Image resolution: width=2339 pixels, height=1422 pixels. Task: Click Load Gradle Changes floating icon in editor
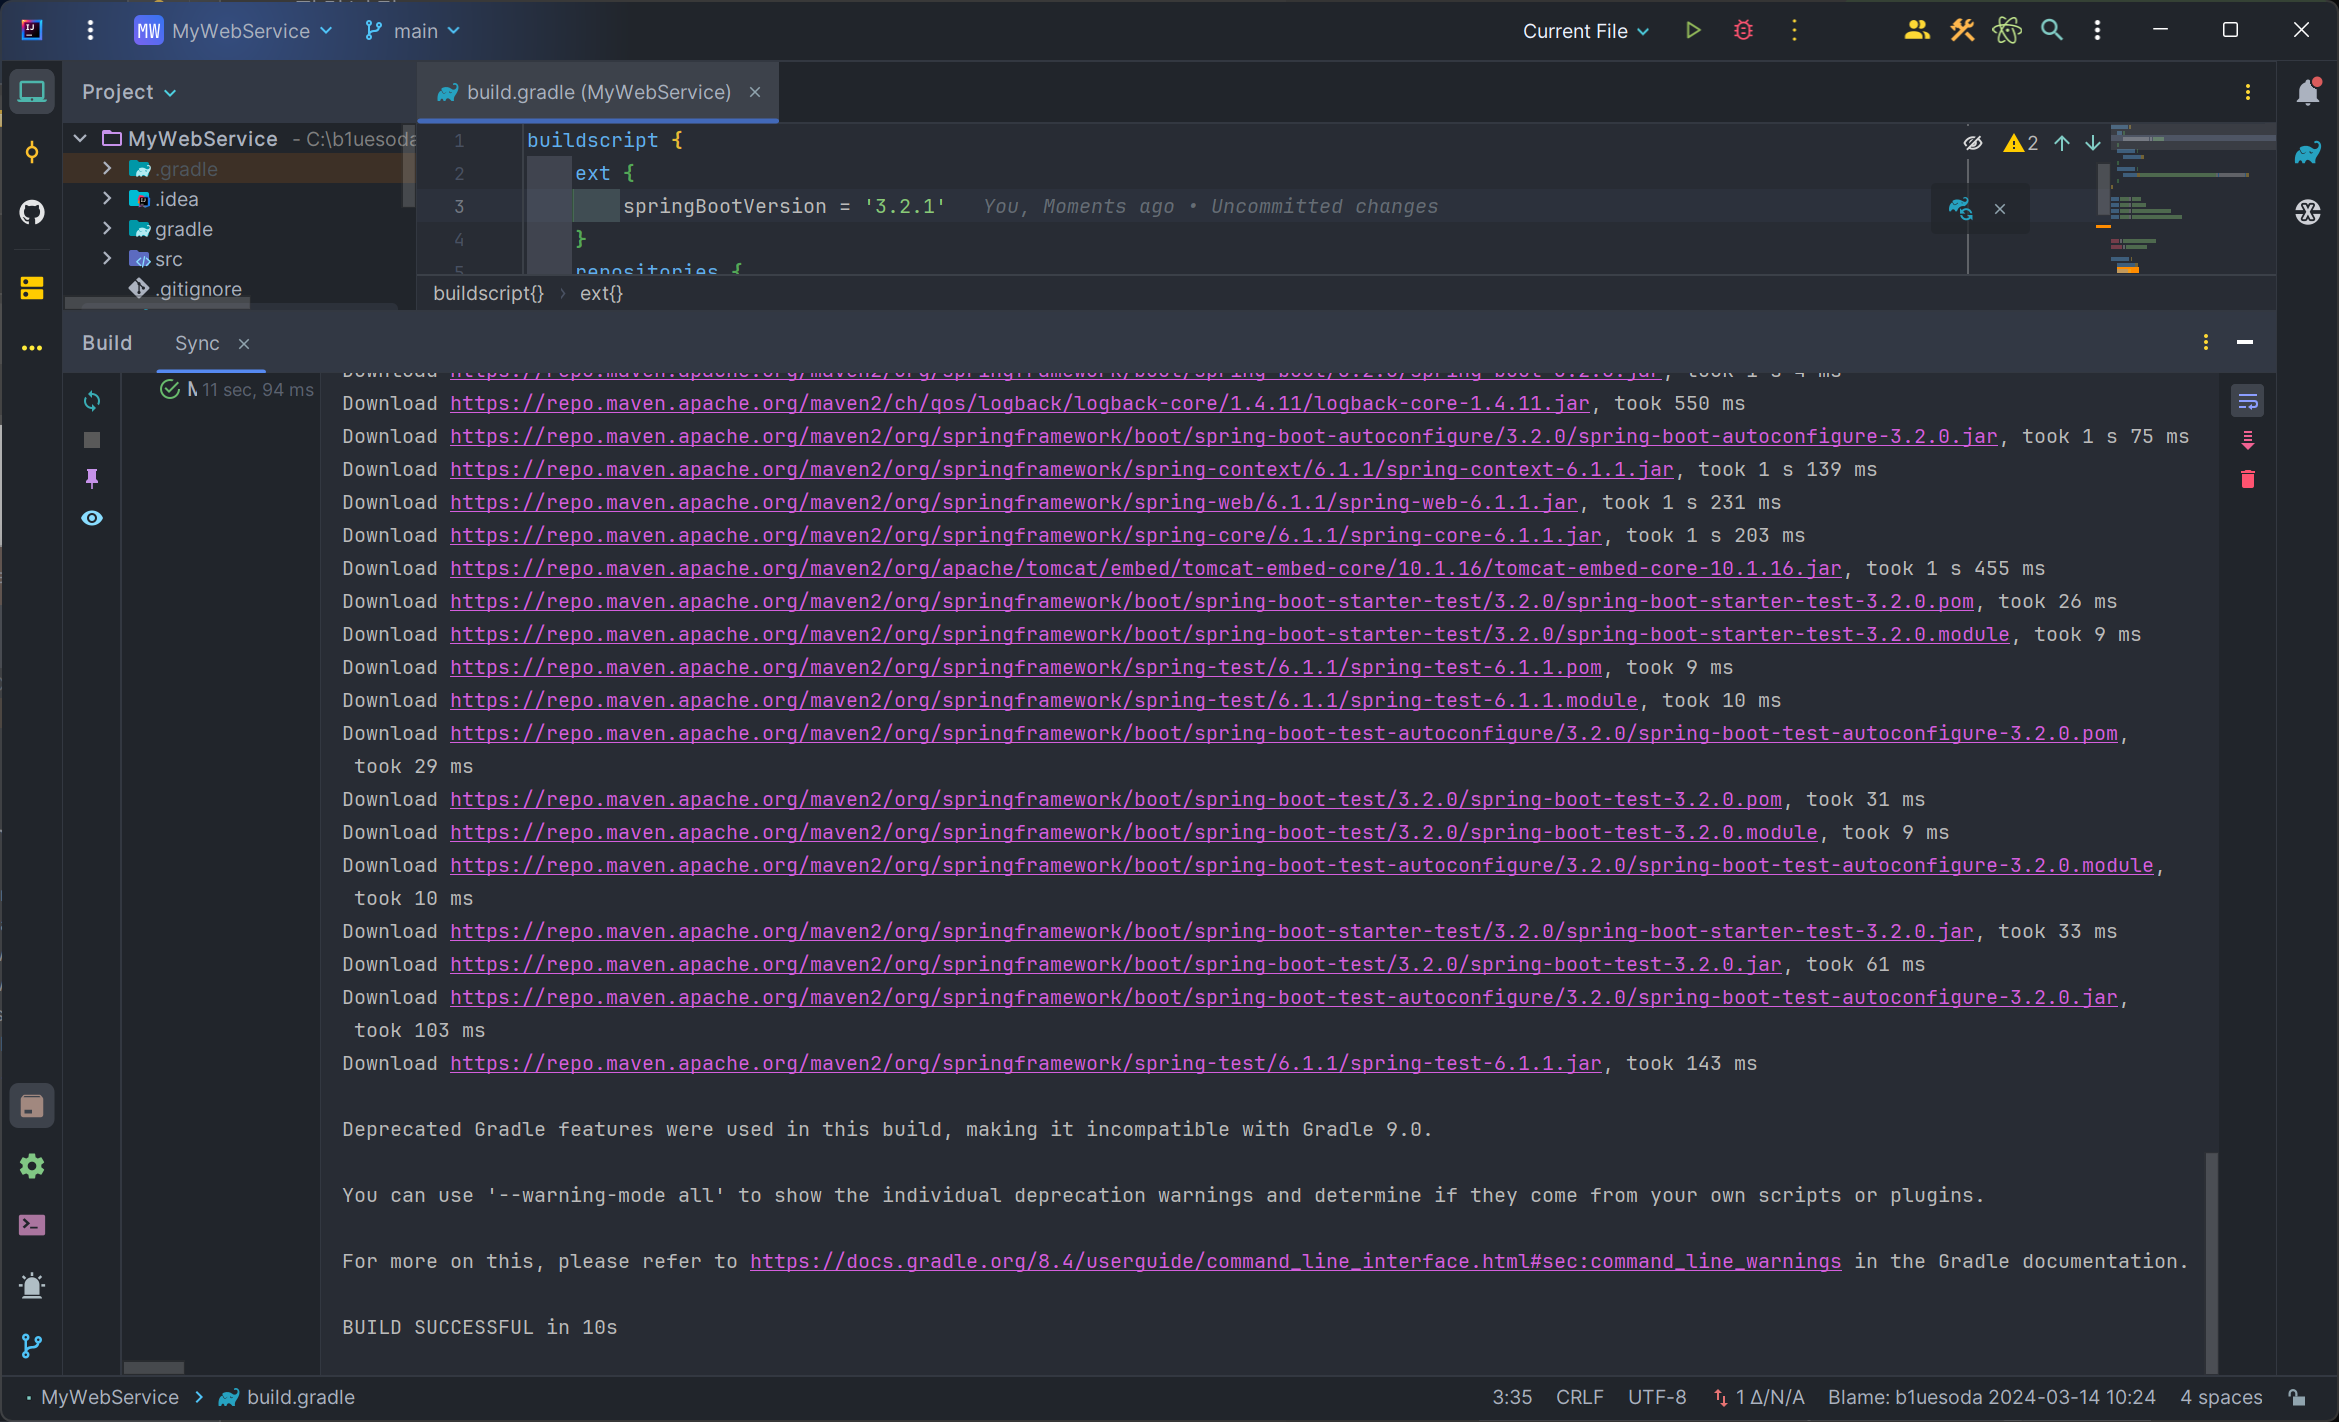[1960, 208]
